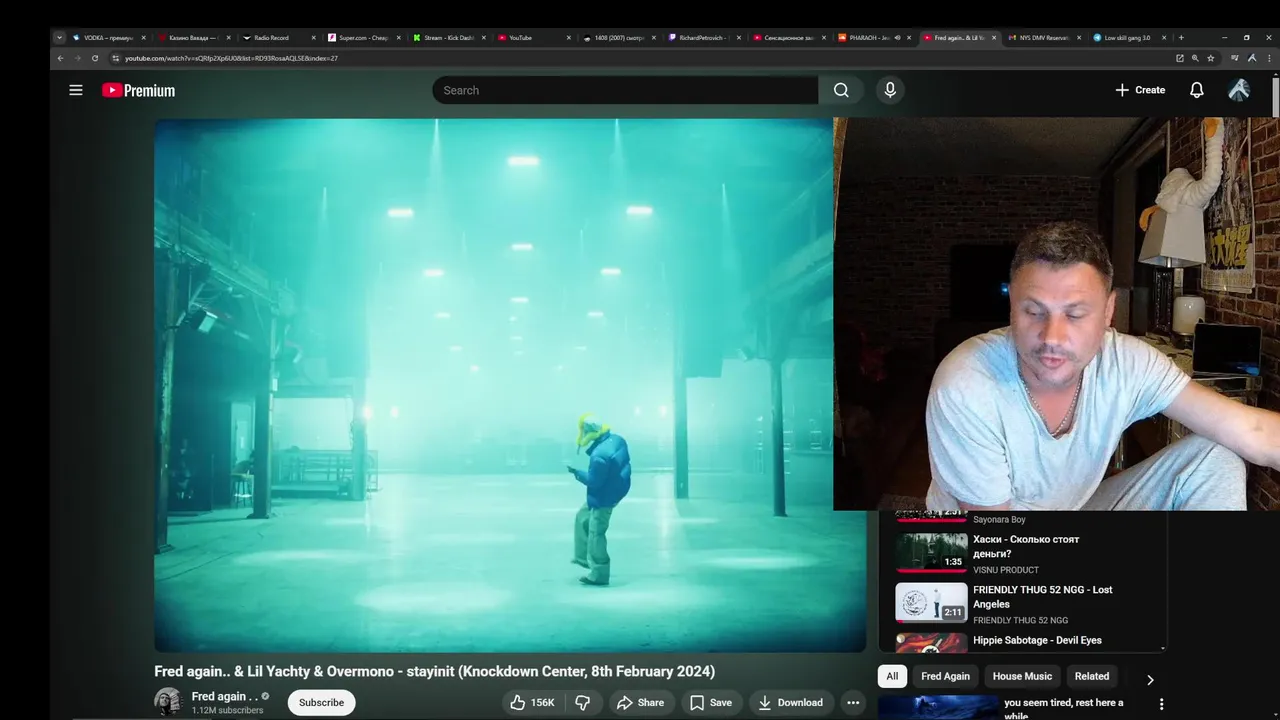The image size is (1280, 720).
Task: Click the browser address bar URL
Action: 231,58
